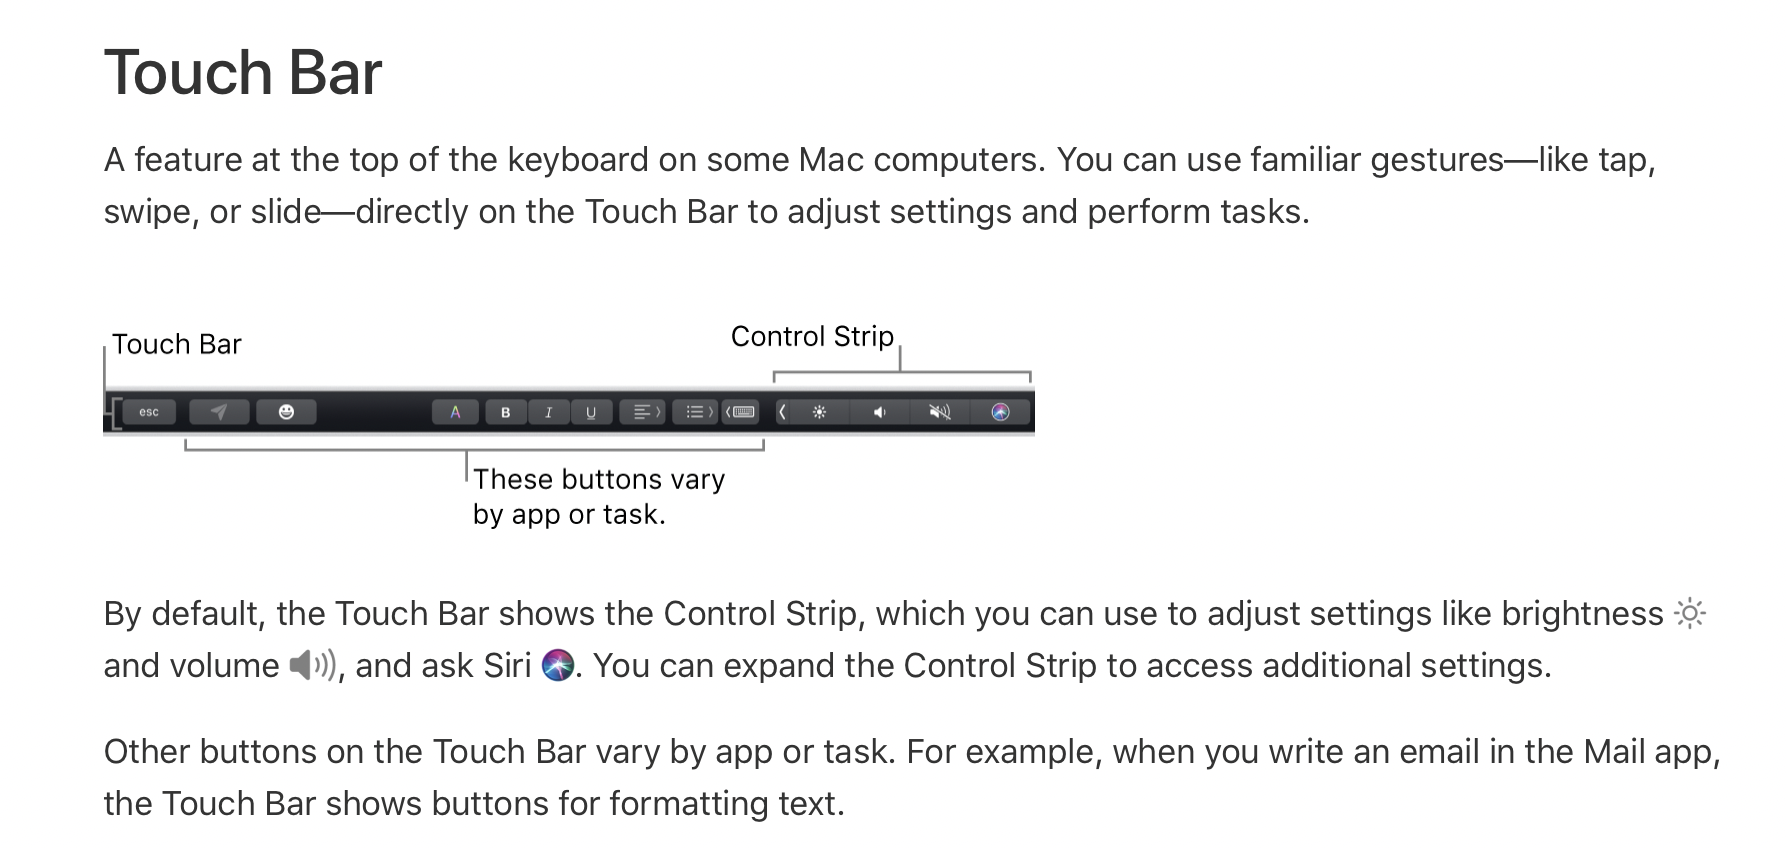Open the text color picker button
Image resolution: width=1786 pixels, height=848 pixels.
456,412
